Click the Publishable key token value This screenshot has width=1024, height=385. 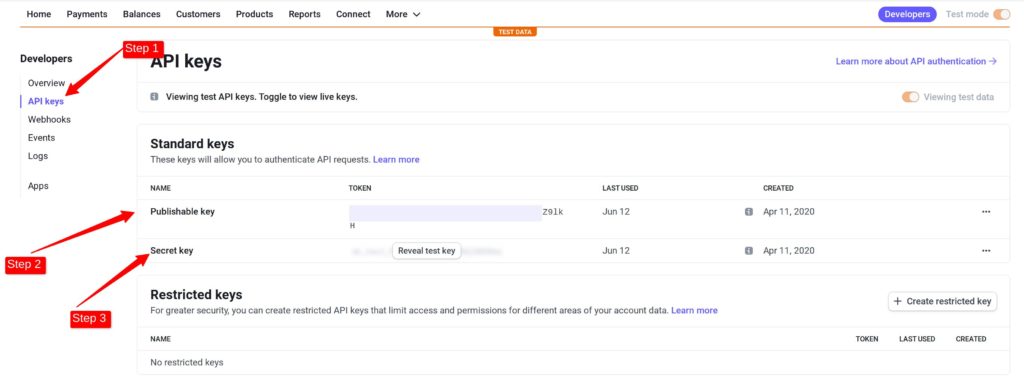point(456,218)
